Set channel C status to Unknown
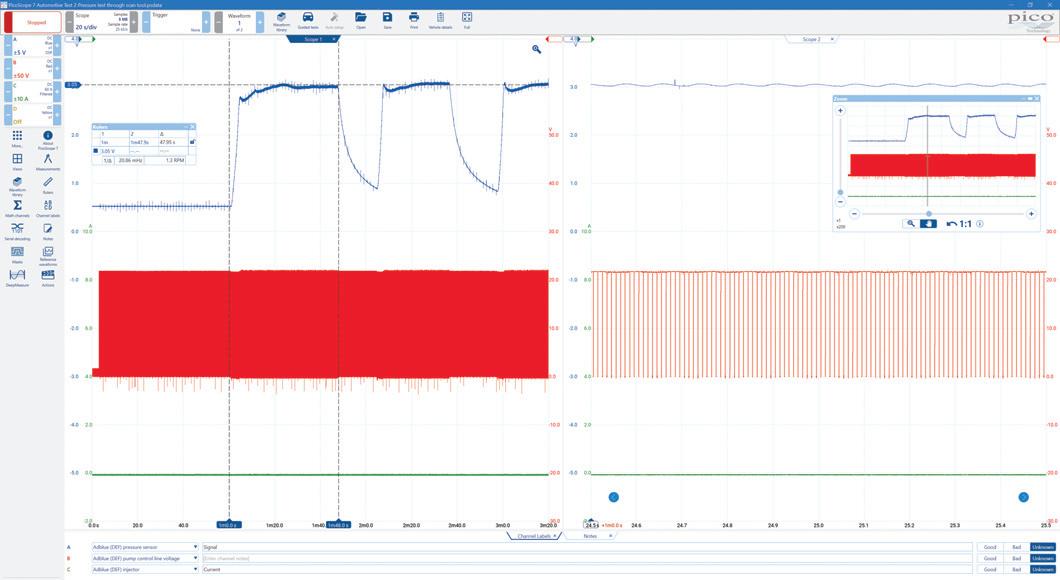Screen dimensions: 1060x580 click(x=1042, y=569)
